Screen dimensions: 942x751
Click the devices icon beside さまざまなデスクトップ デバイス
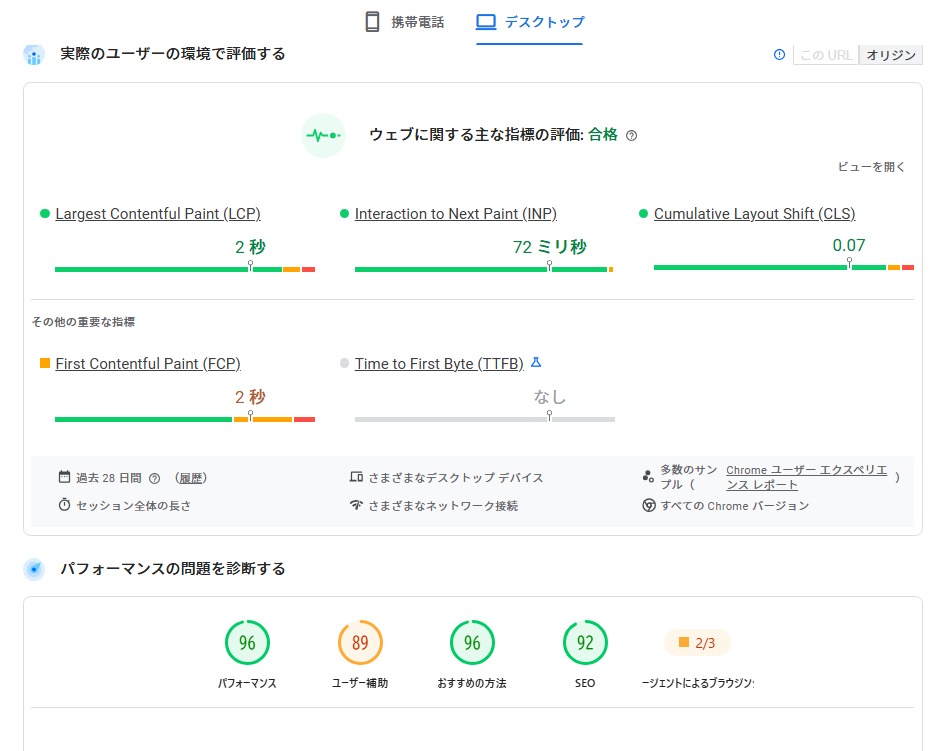[356, 477]
